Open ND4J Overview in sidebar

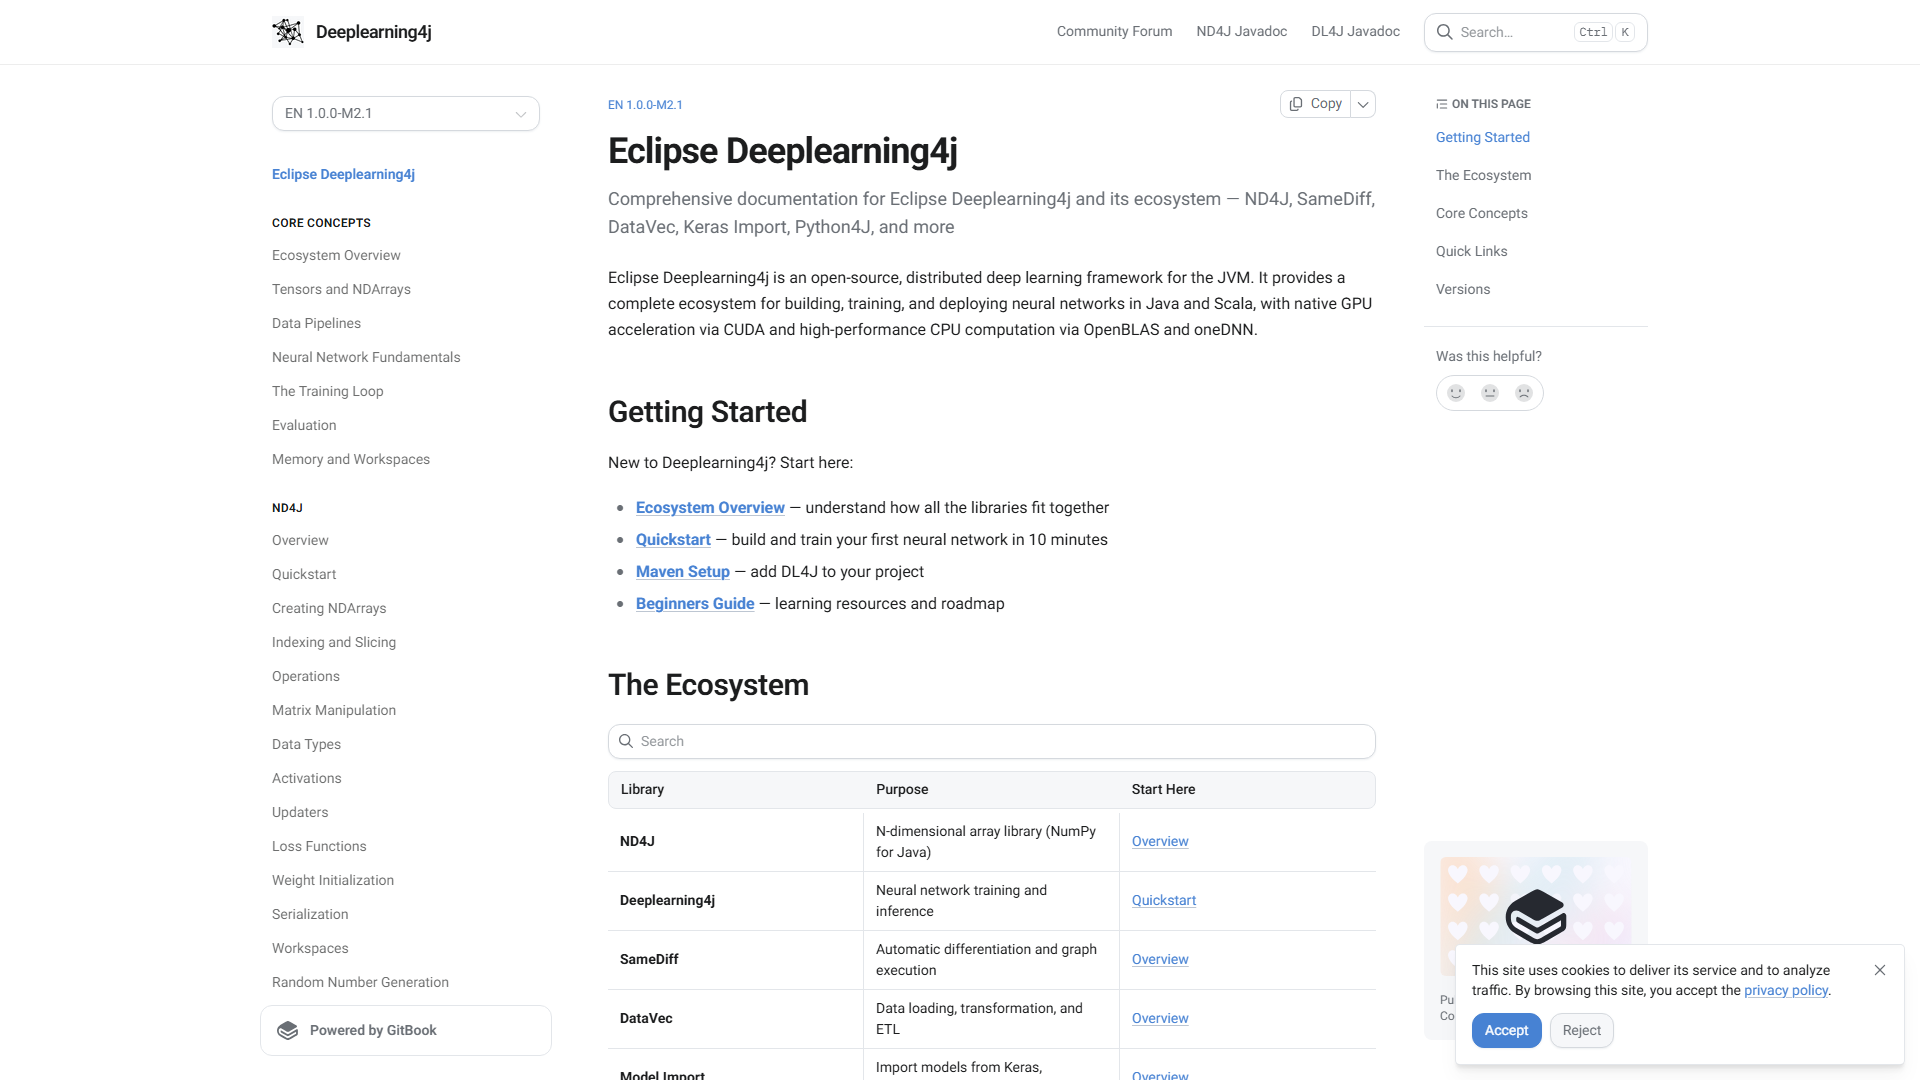300,541
